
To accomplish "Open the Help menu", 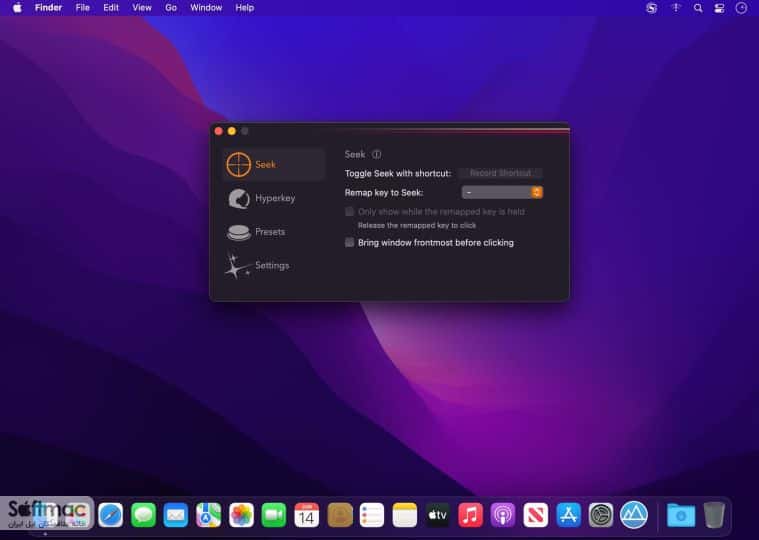I will pyautogui.click(x=244, y=8).
